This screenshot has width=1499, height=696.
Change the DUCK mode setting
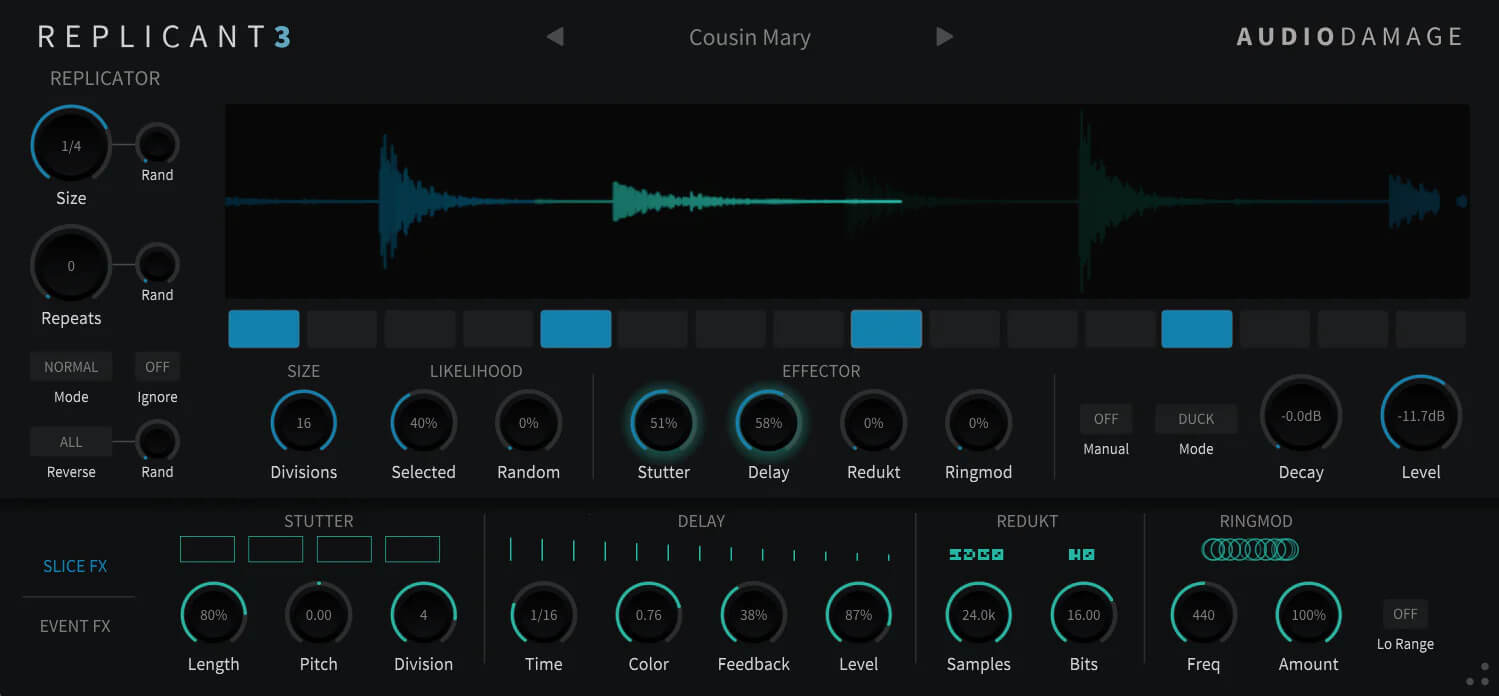(x=1196, y=418)
